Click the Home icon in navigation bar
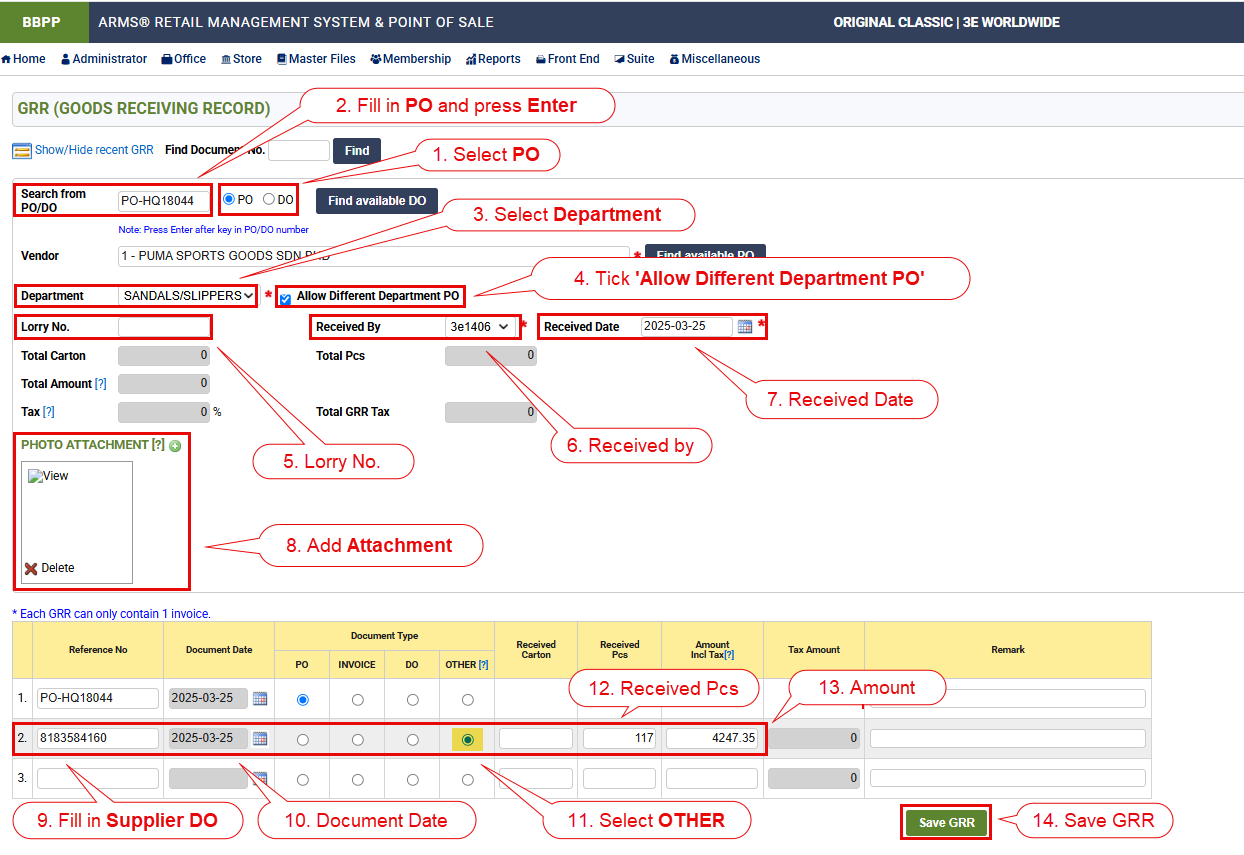Image resolution: width=1244 pixels, height=855 pixels. coord(6,59)
